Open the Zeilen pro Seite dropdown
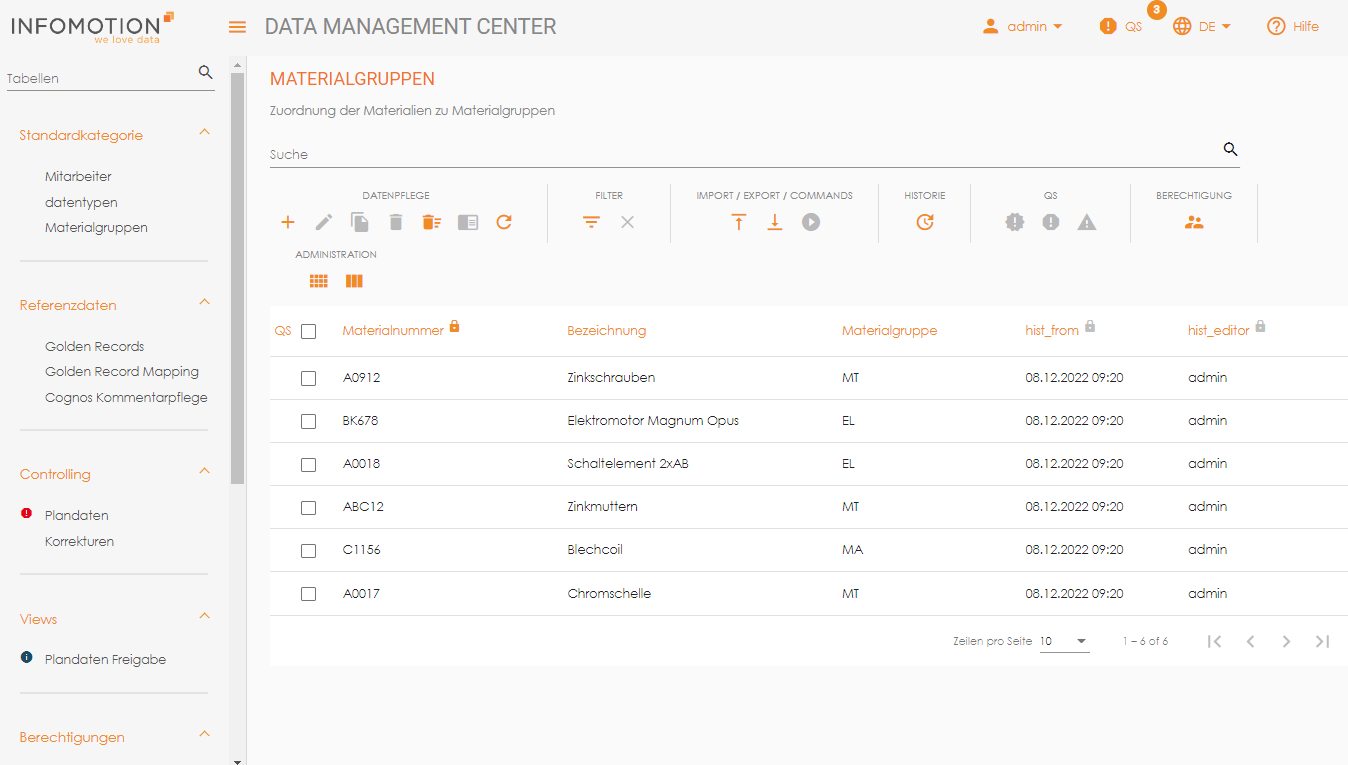 click(x=1064, y=641)
